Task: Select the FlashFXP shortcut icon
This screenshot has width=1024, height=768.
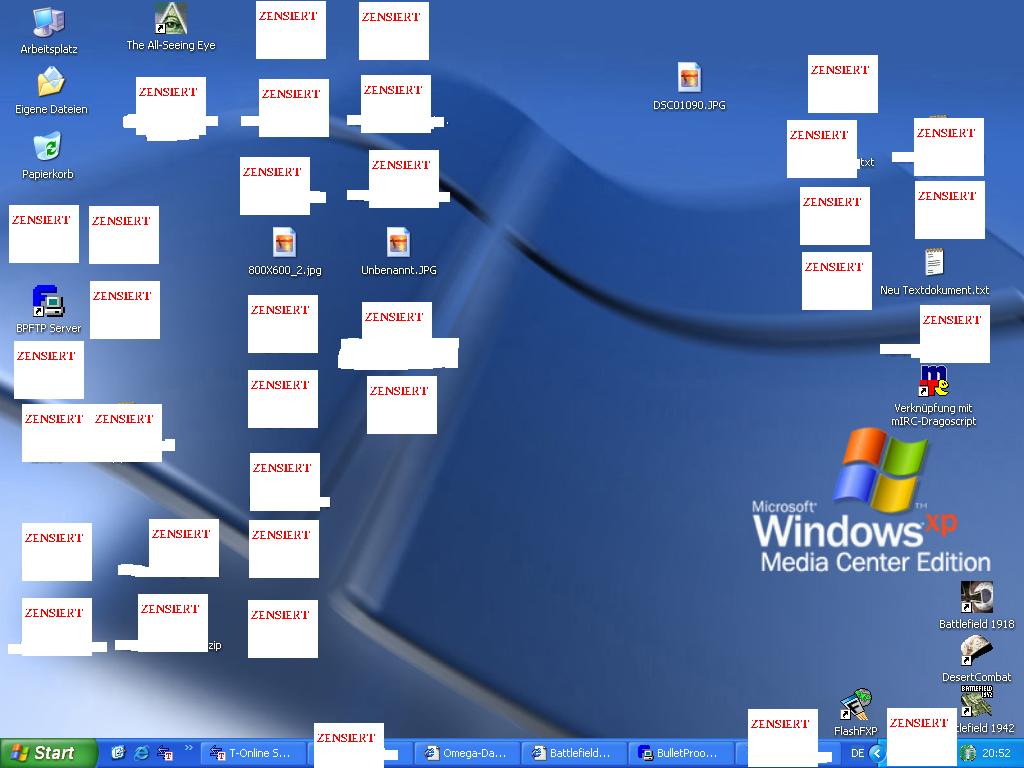Action: pos(856,704)
